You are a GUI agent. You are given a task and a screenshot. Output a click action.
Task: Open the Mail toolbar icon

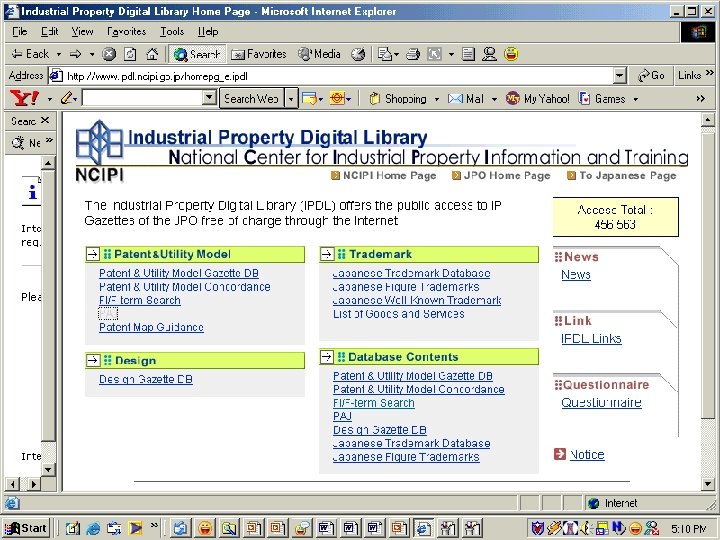385,54
